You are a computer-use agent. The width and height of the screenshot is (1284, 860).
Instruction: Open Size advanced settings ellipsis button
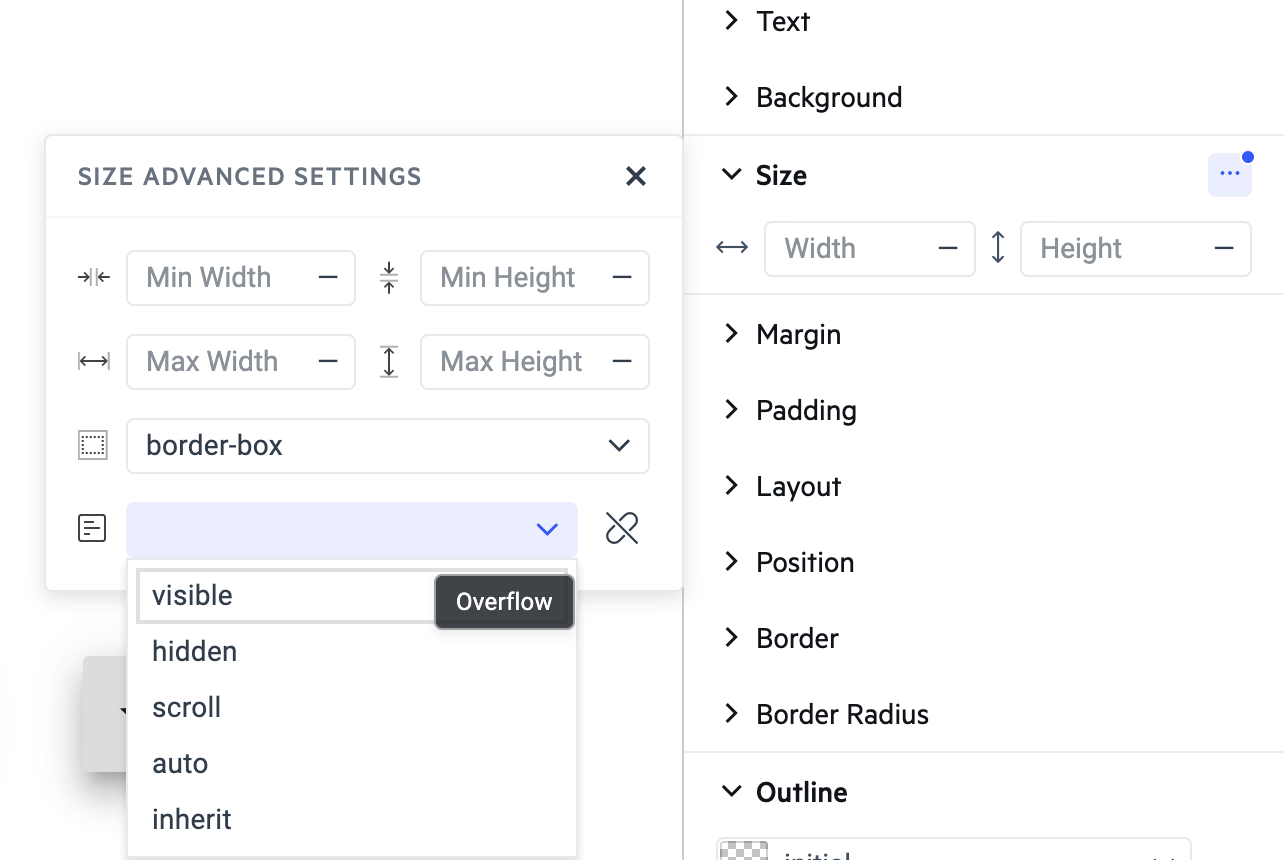[x=1229, y=175]
